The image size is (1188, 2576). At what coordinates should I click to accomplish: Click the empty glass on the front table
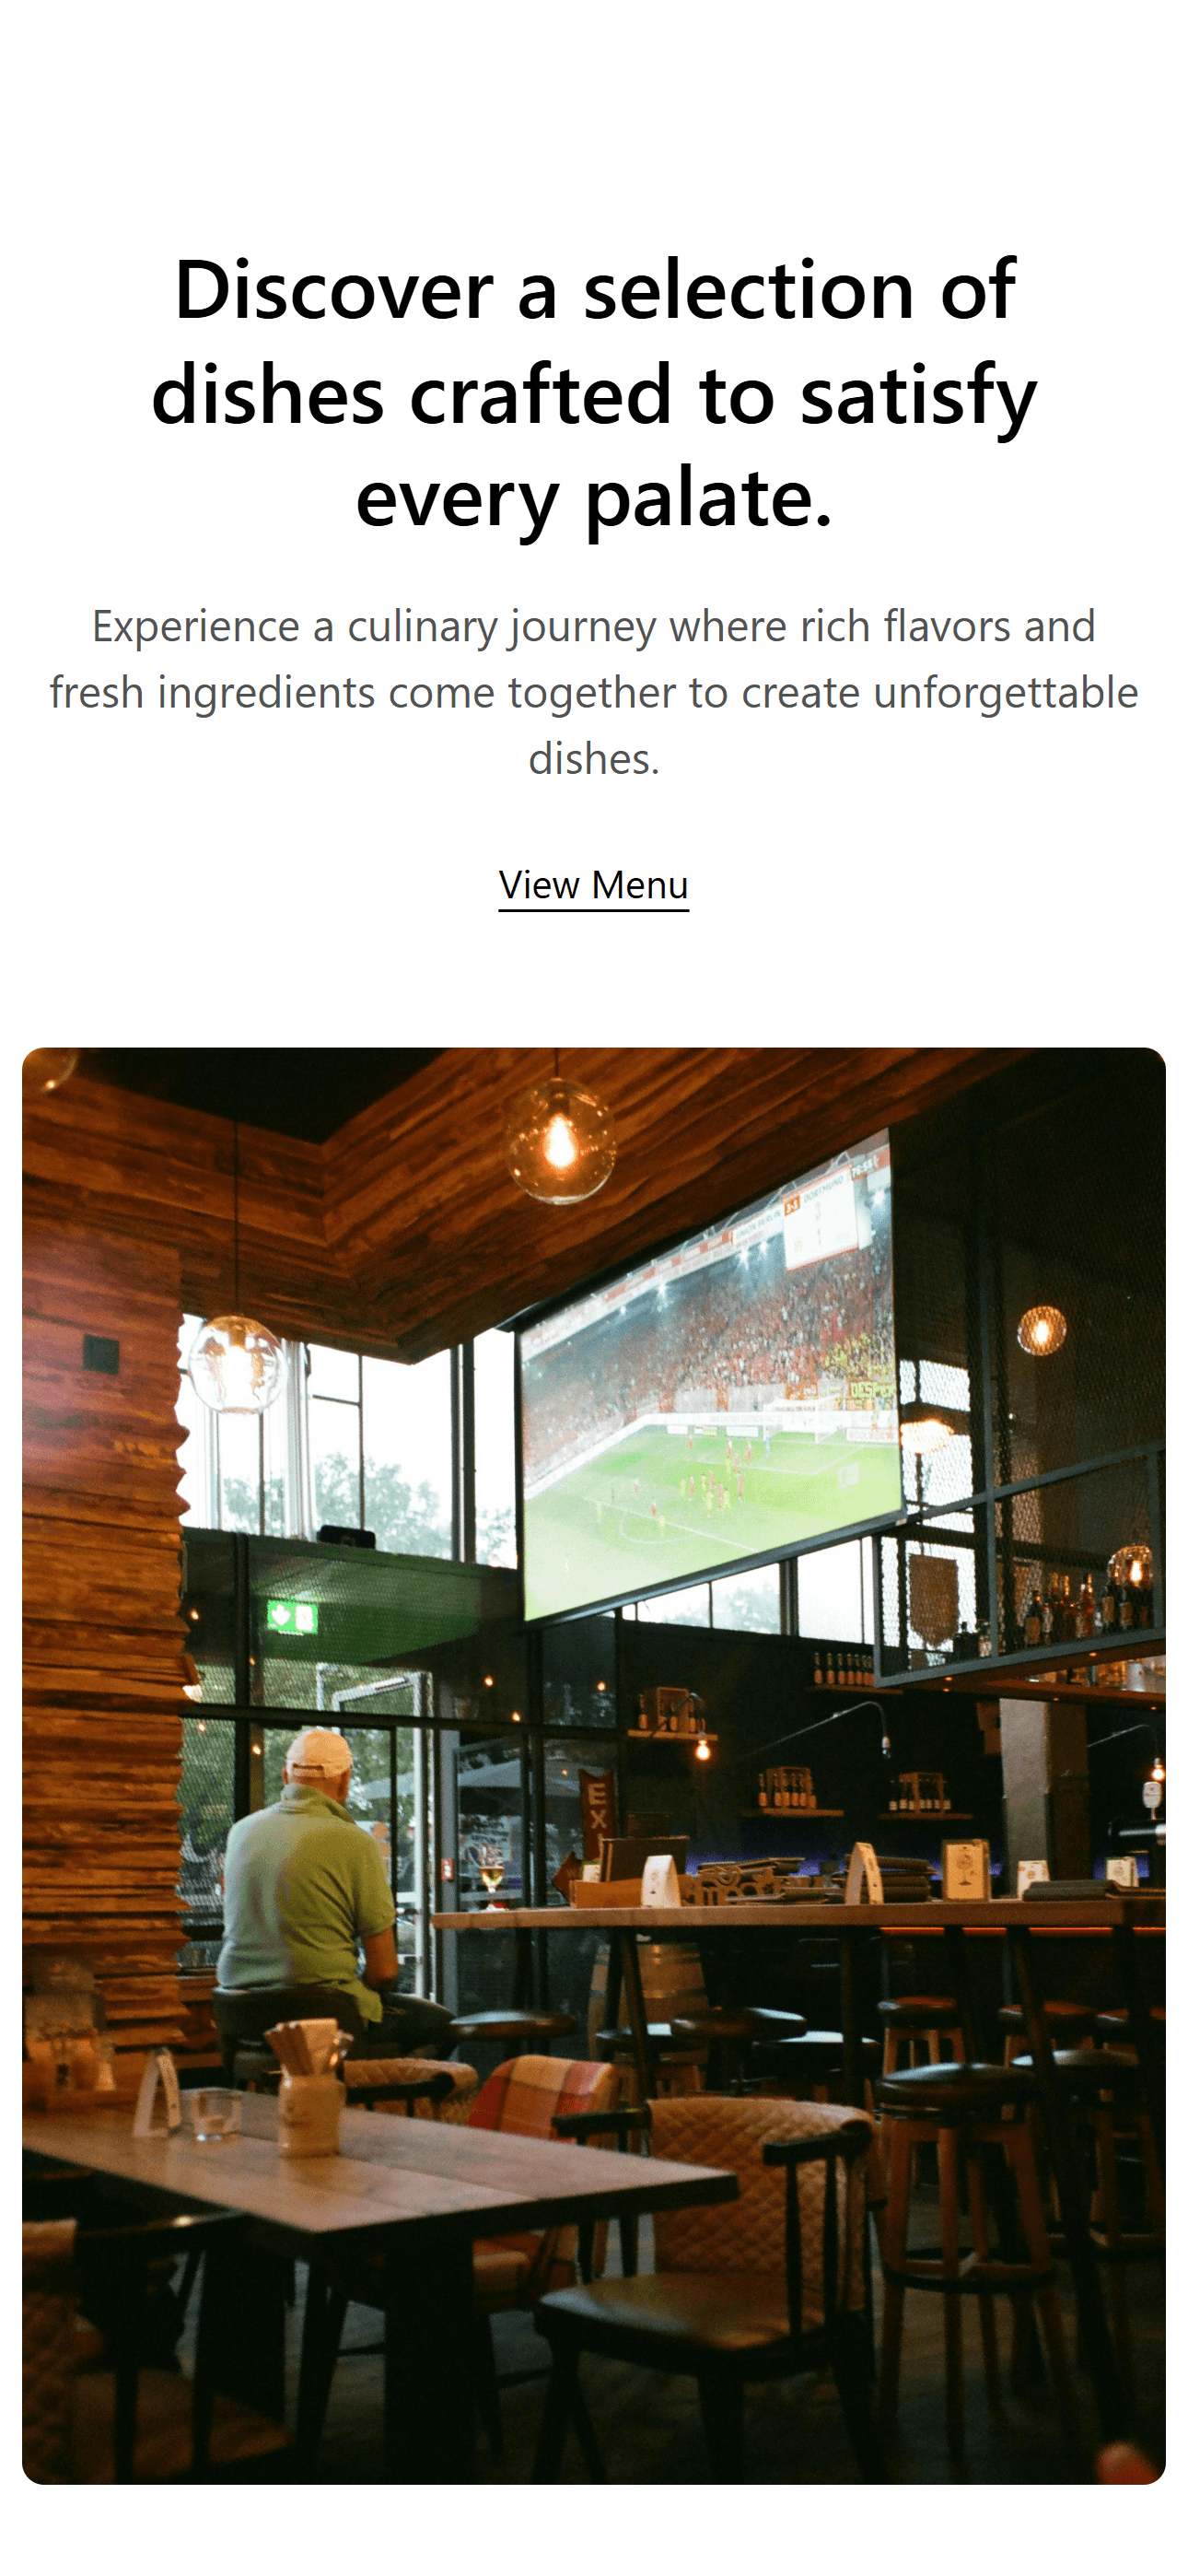214,2114
